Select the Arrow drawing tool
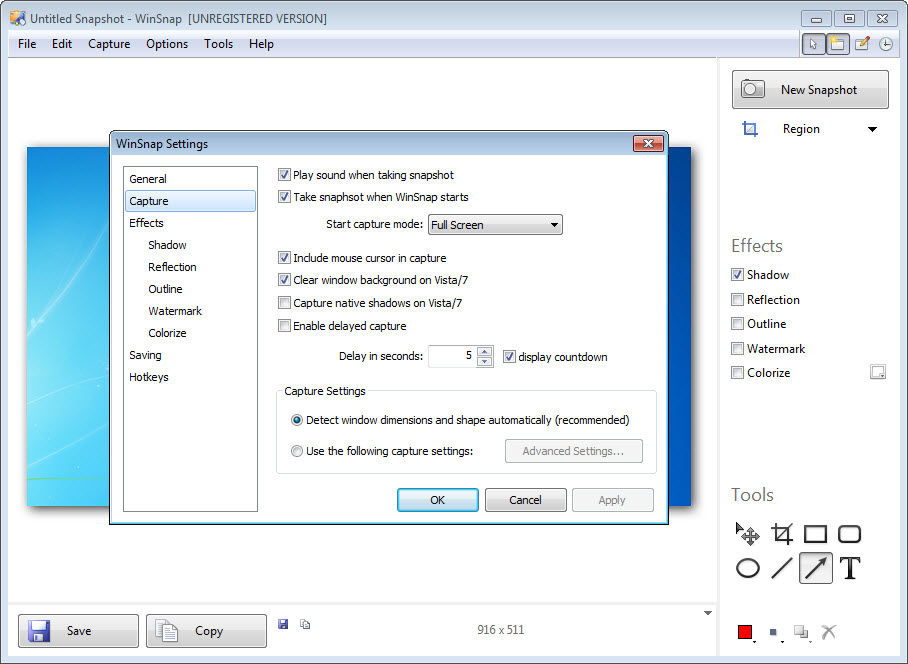This screenshot has width=908, height=664. [815, 567]
